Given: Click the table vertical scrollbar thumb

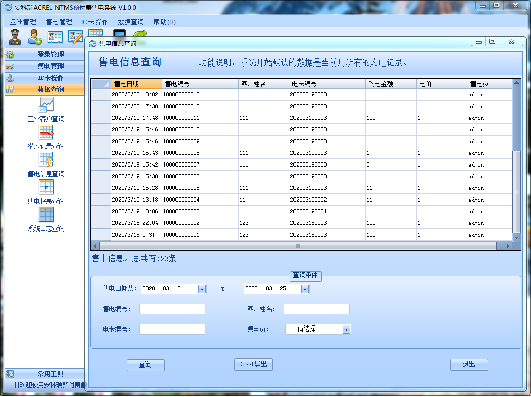Looking at the screenshot, I should (x=516, y=192).
